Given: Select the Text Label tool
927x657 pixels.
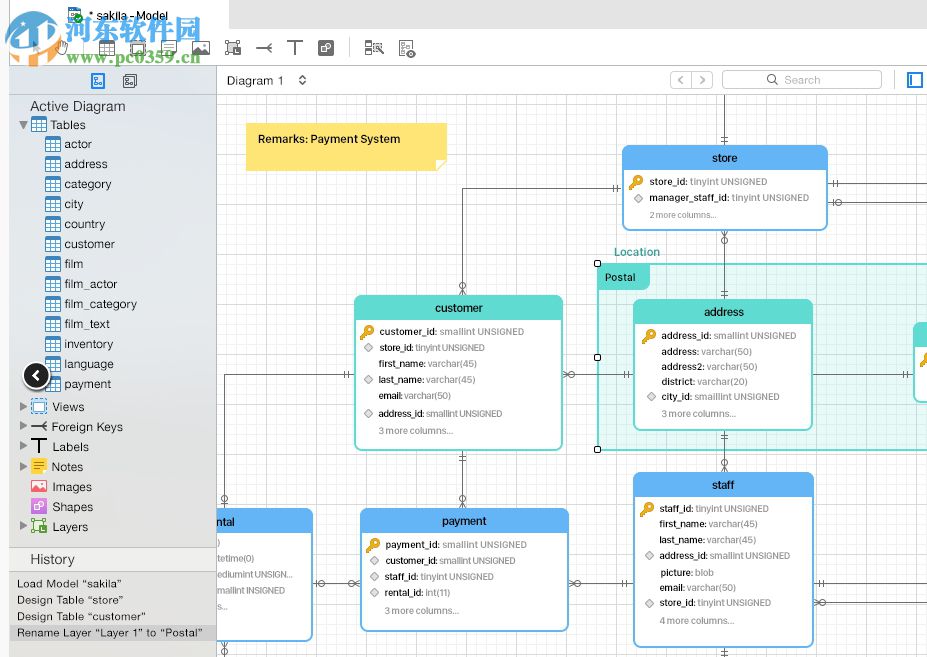Looking at the screenshot, I should tap(294, 47).
